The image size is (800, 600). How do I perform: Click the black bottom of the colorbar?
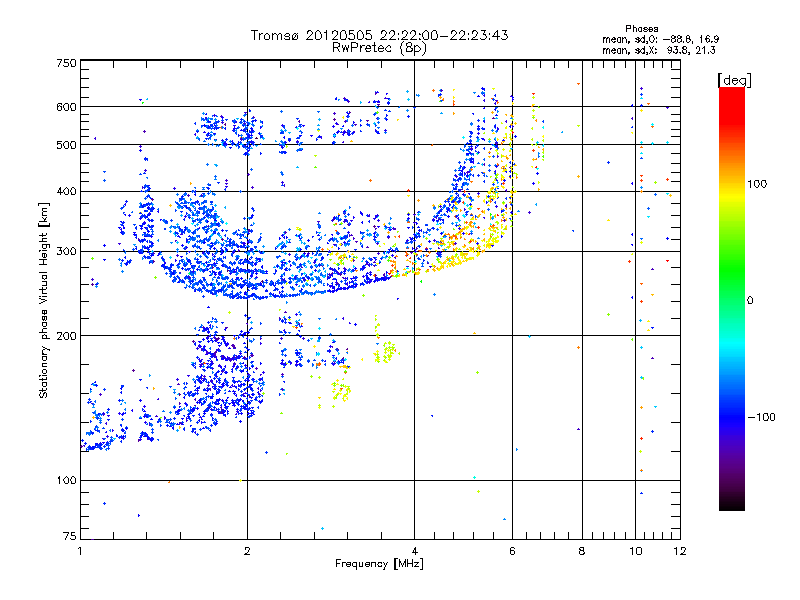click(x=732, y=503)
